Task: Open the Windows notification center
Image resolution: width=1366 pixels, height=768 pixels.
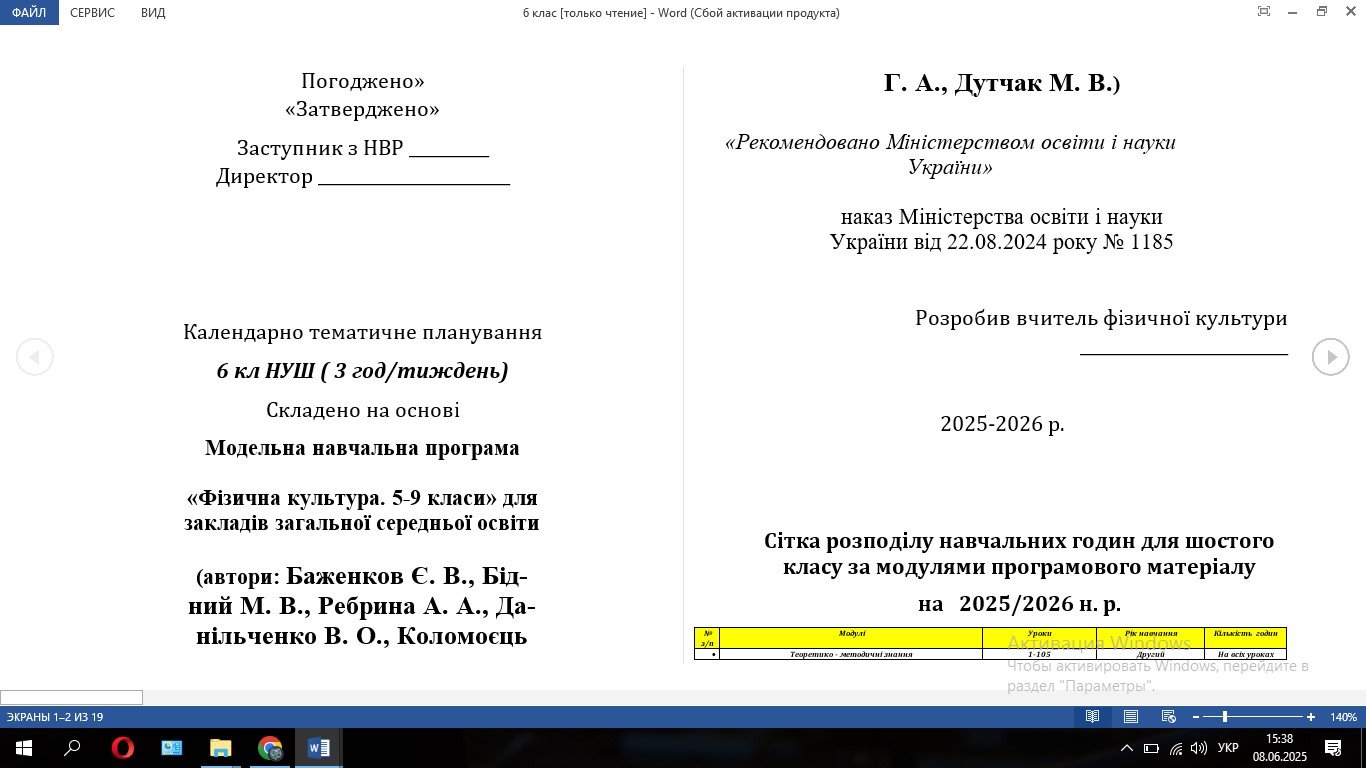Action: tap(1333, 748)
